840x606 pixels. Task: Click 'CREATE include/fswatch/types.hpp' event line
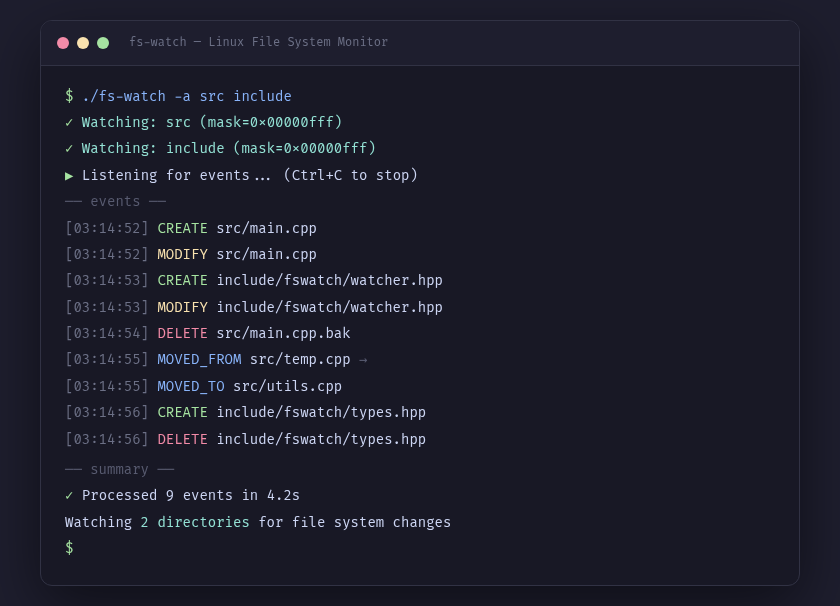pos(245,413)
